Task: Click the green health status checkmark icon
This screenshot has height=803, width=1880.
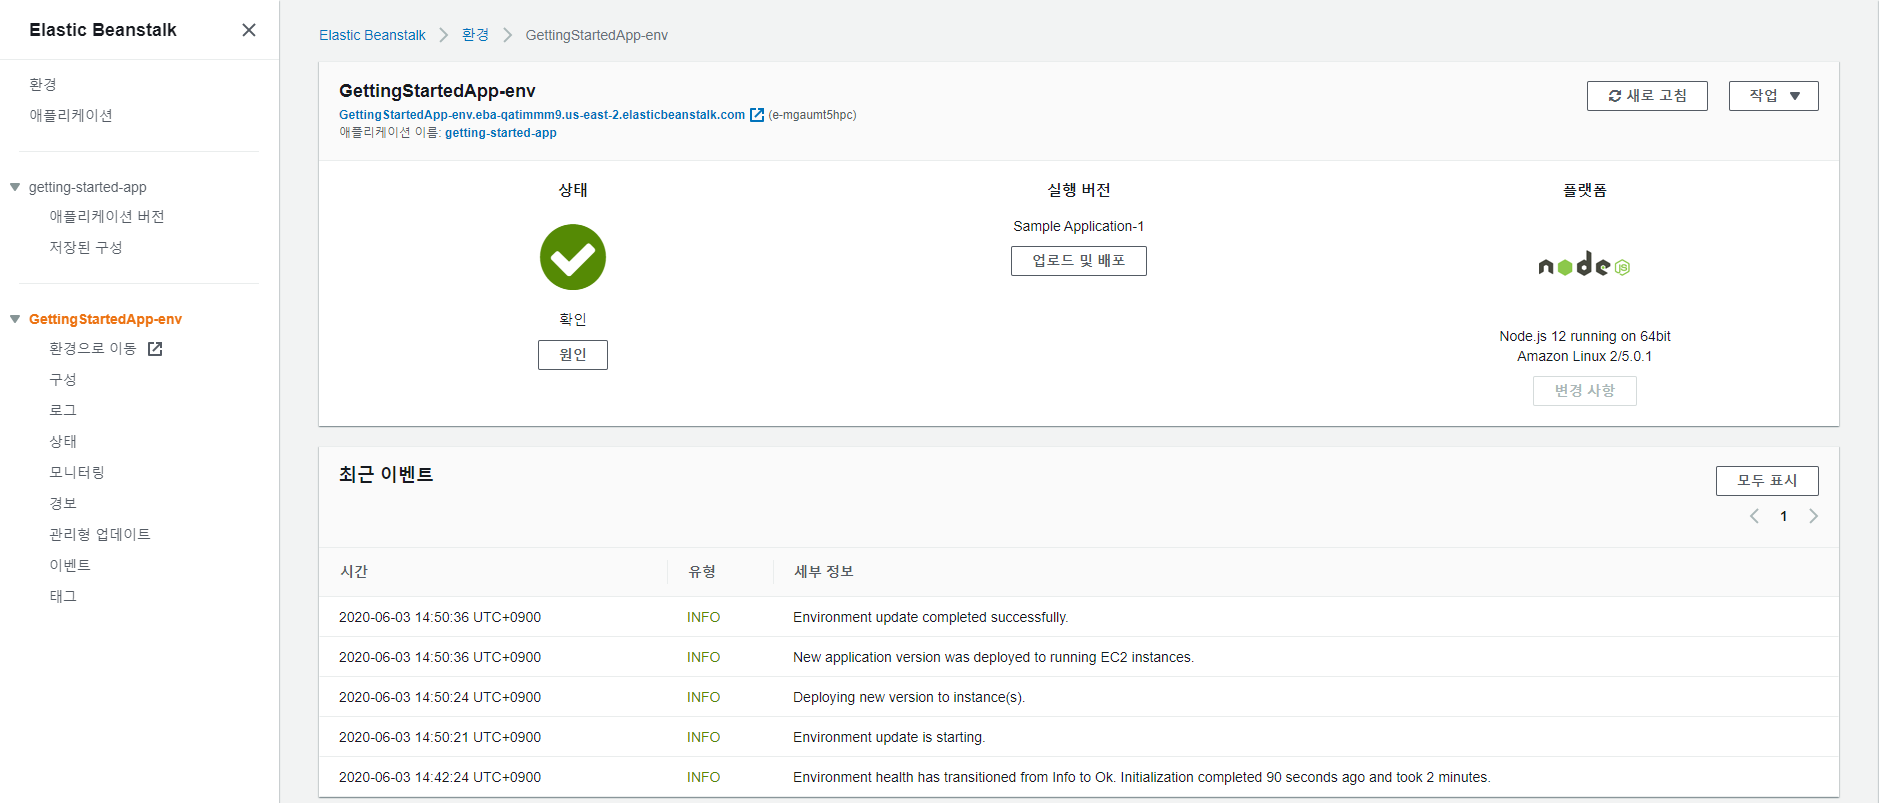Action: pyautogui.click(x=573, y=257)
